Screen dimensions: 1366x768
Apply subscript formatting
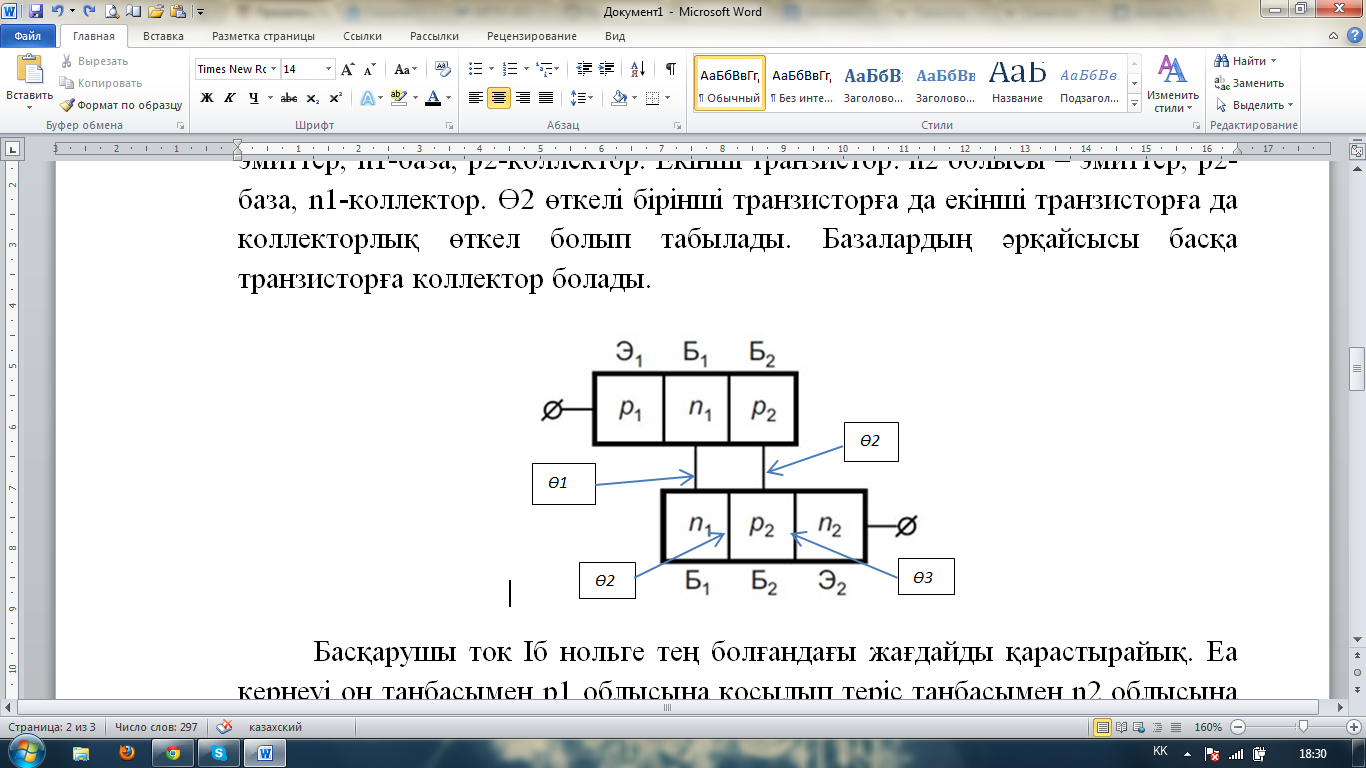(312, 98)
